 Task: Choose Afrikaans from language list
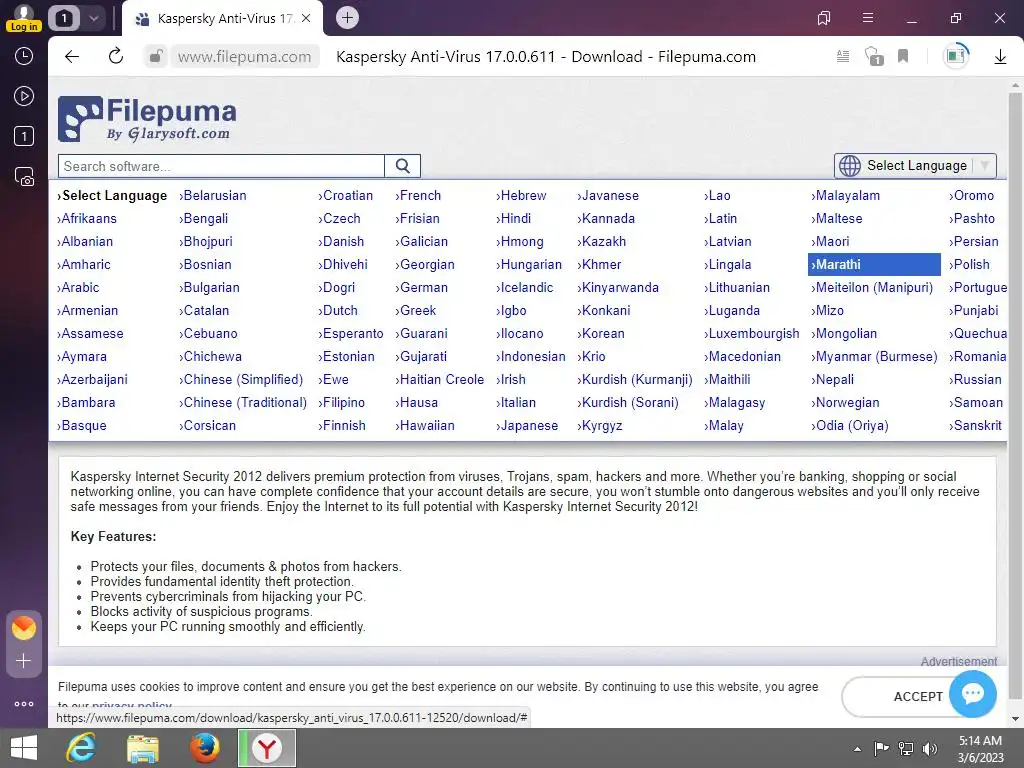click(86, 218)
